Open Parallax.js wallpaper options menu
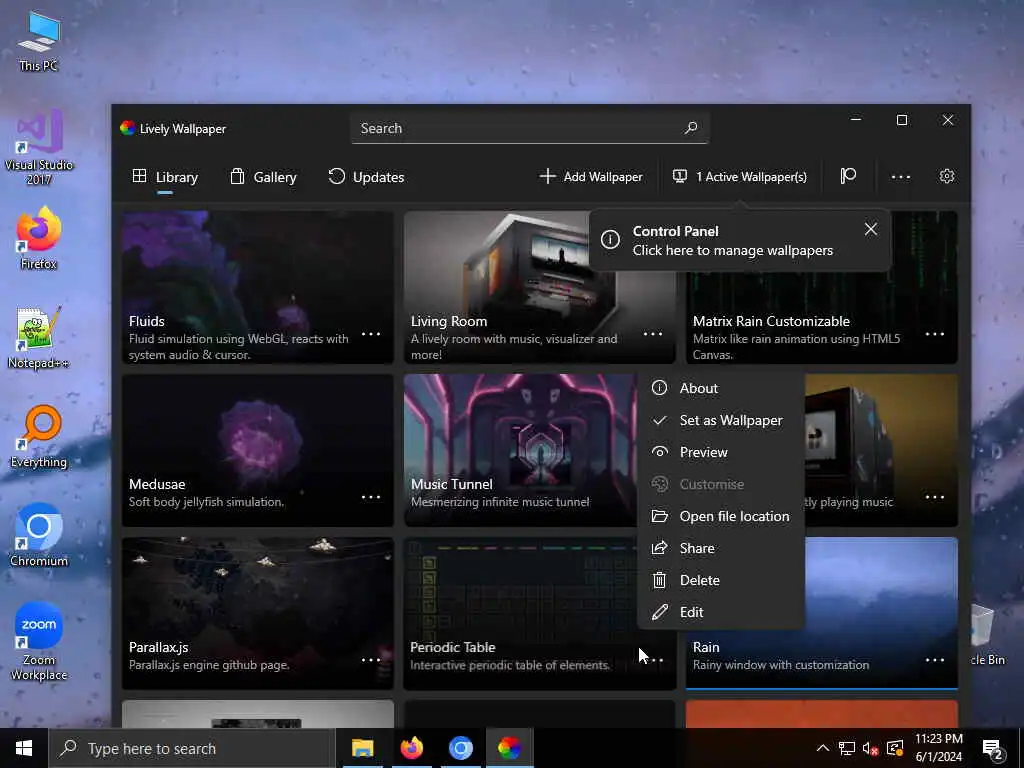Viewport: 1024px width, 768px height. [x=371, y=660]
